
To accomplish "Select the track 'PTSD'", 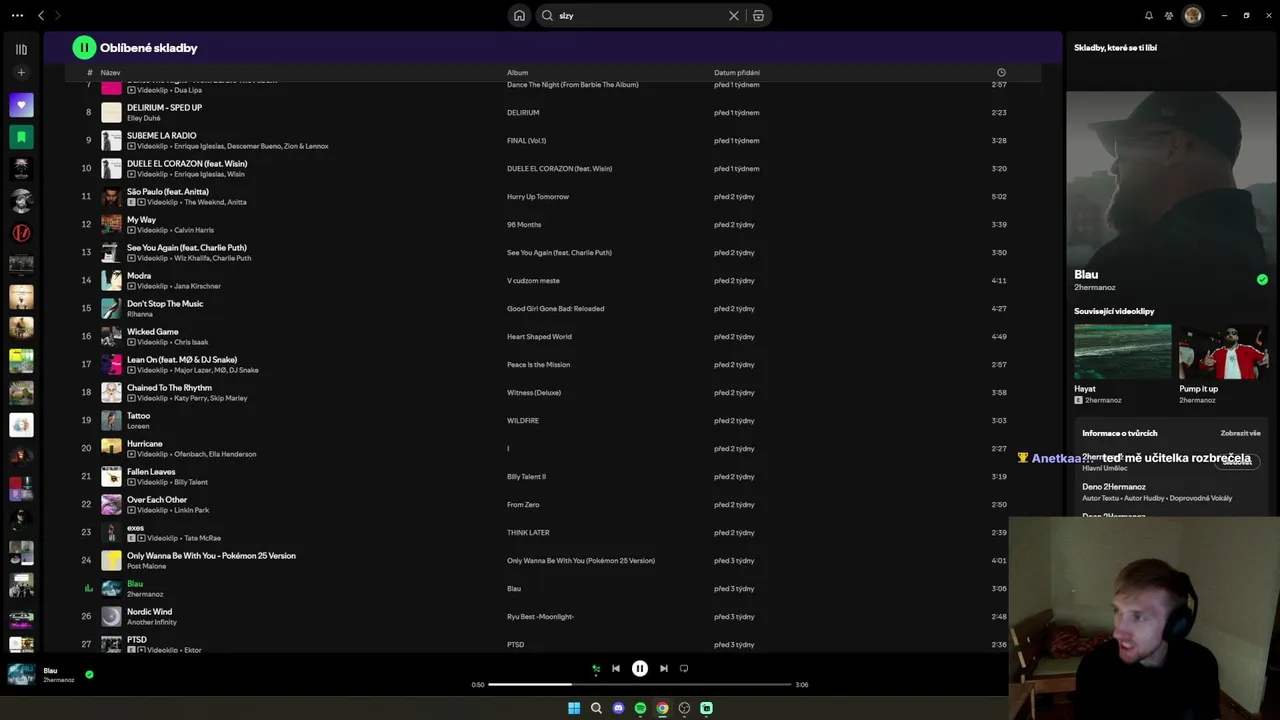I will [137, 640].
